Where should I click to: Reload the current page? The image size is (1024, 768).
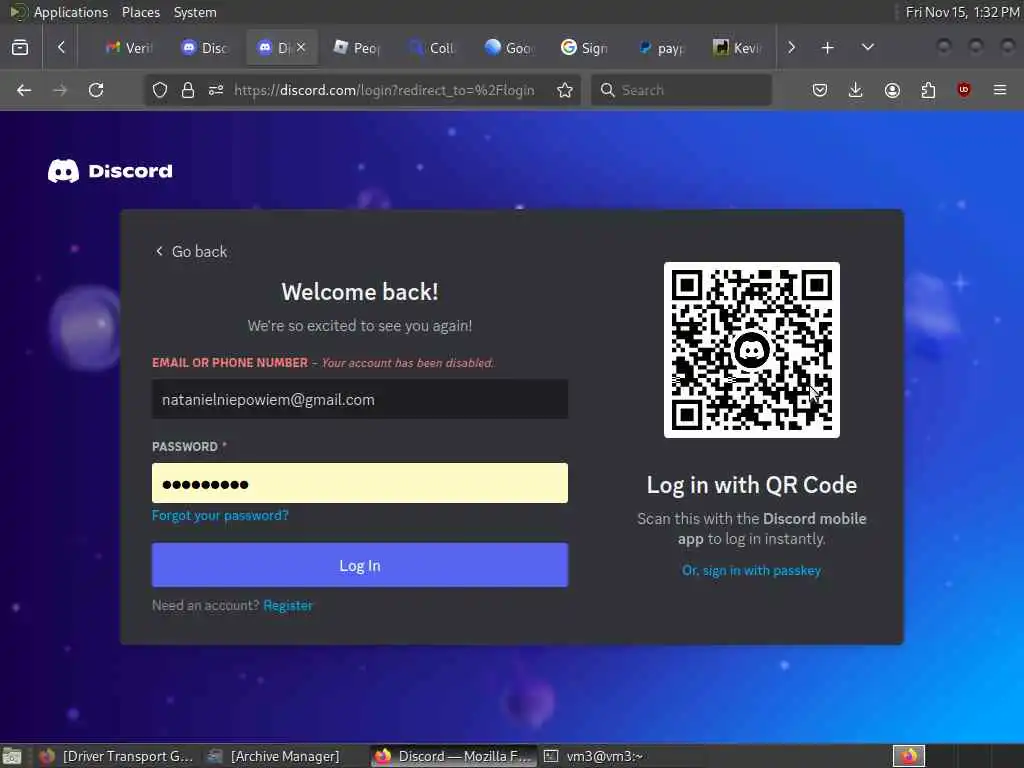96,90
